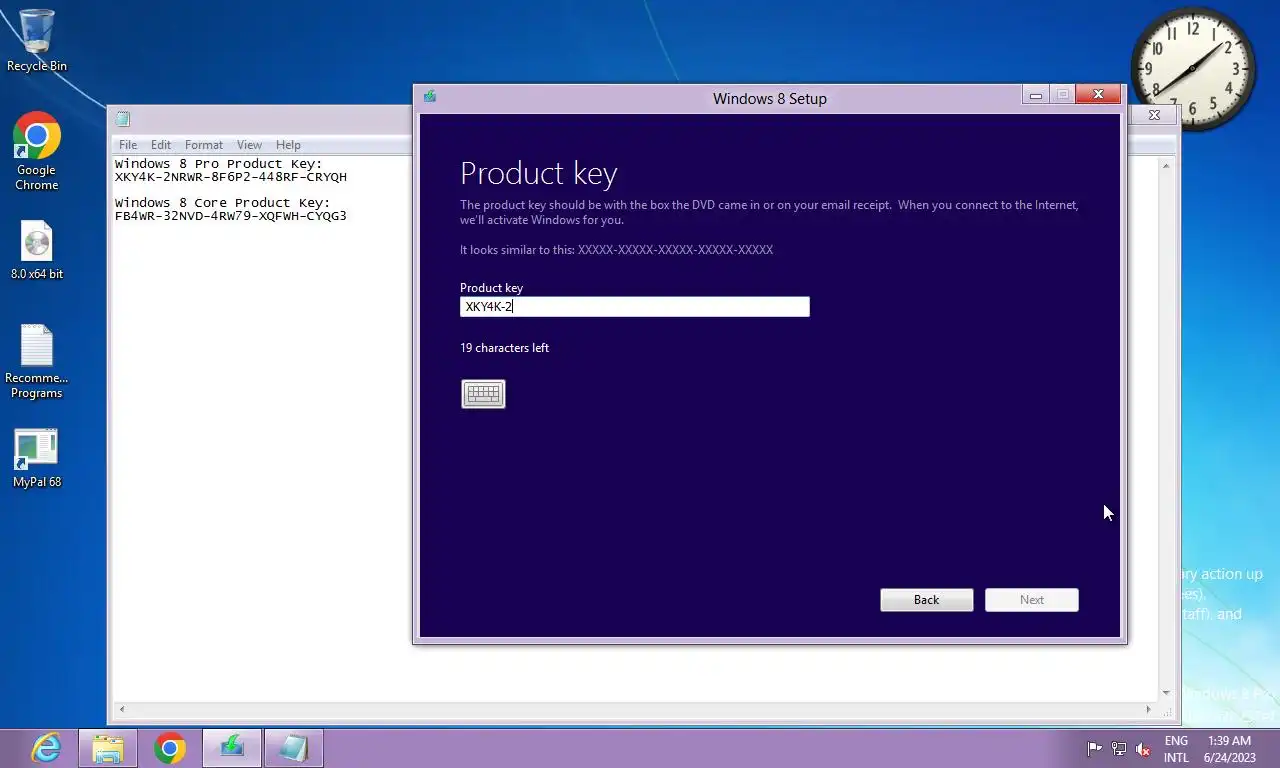Click the "Product key" heading

tap(539, 173)
